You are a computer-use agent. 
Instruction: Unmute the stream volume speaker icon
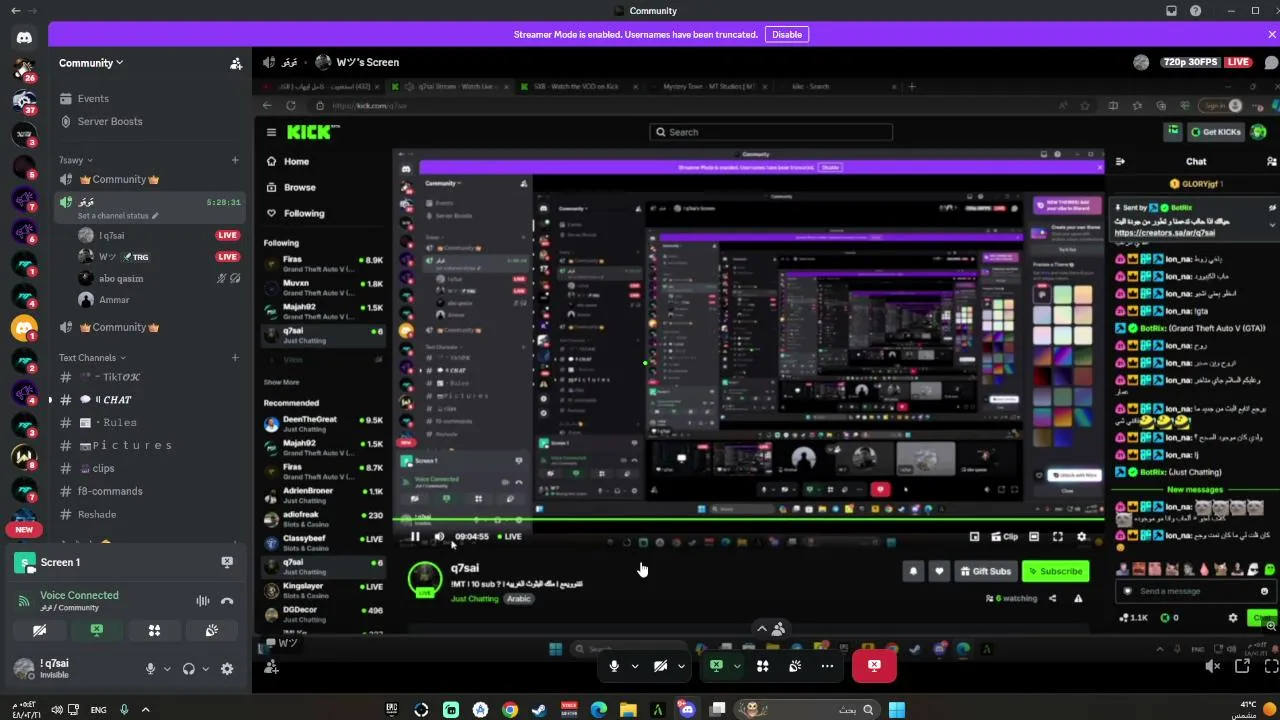(1213, 666)
